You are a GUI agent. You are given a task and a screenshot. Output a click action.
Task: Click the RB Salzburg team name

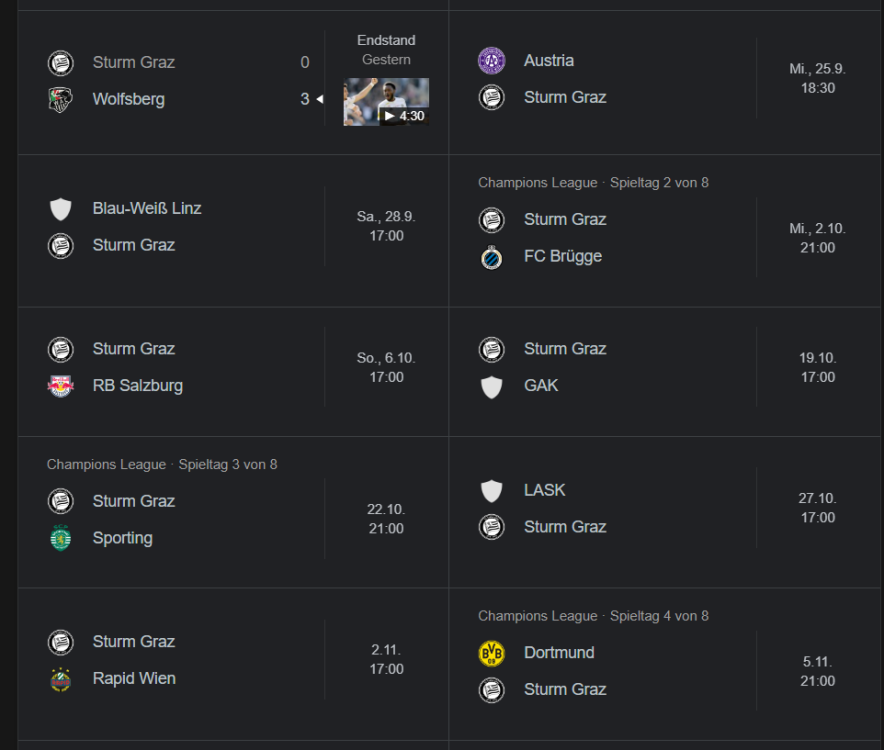(x=138, y=386)
